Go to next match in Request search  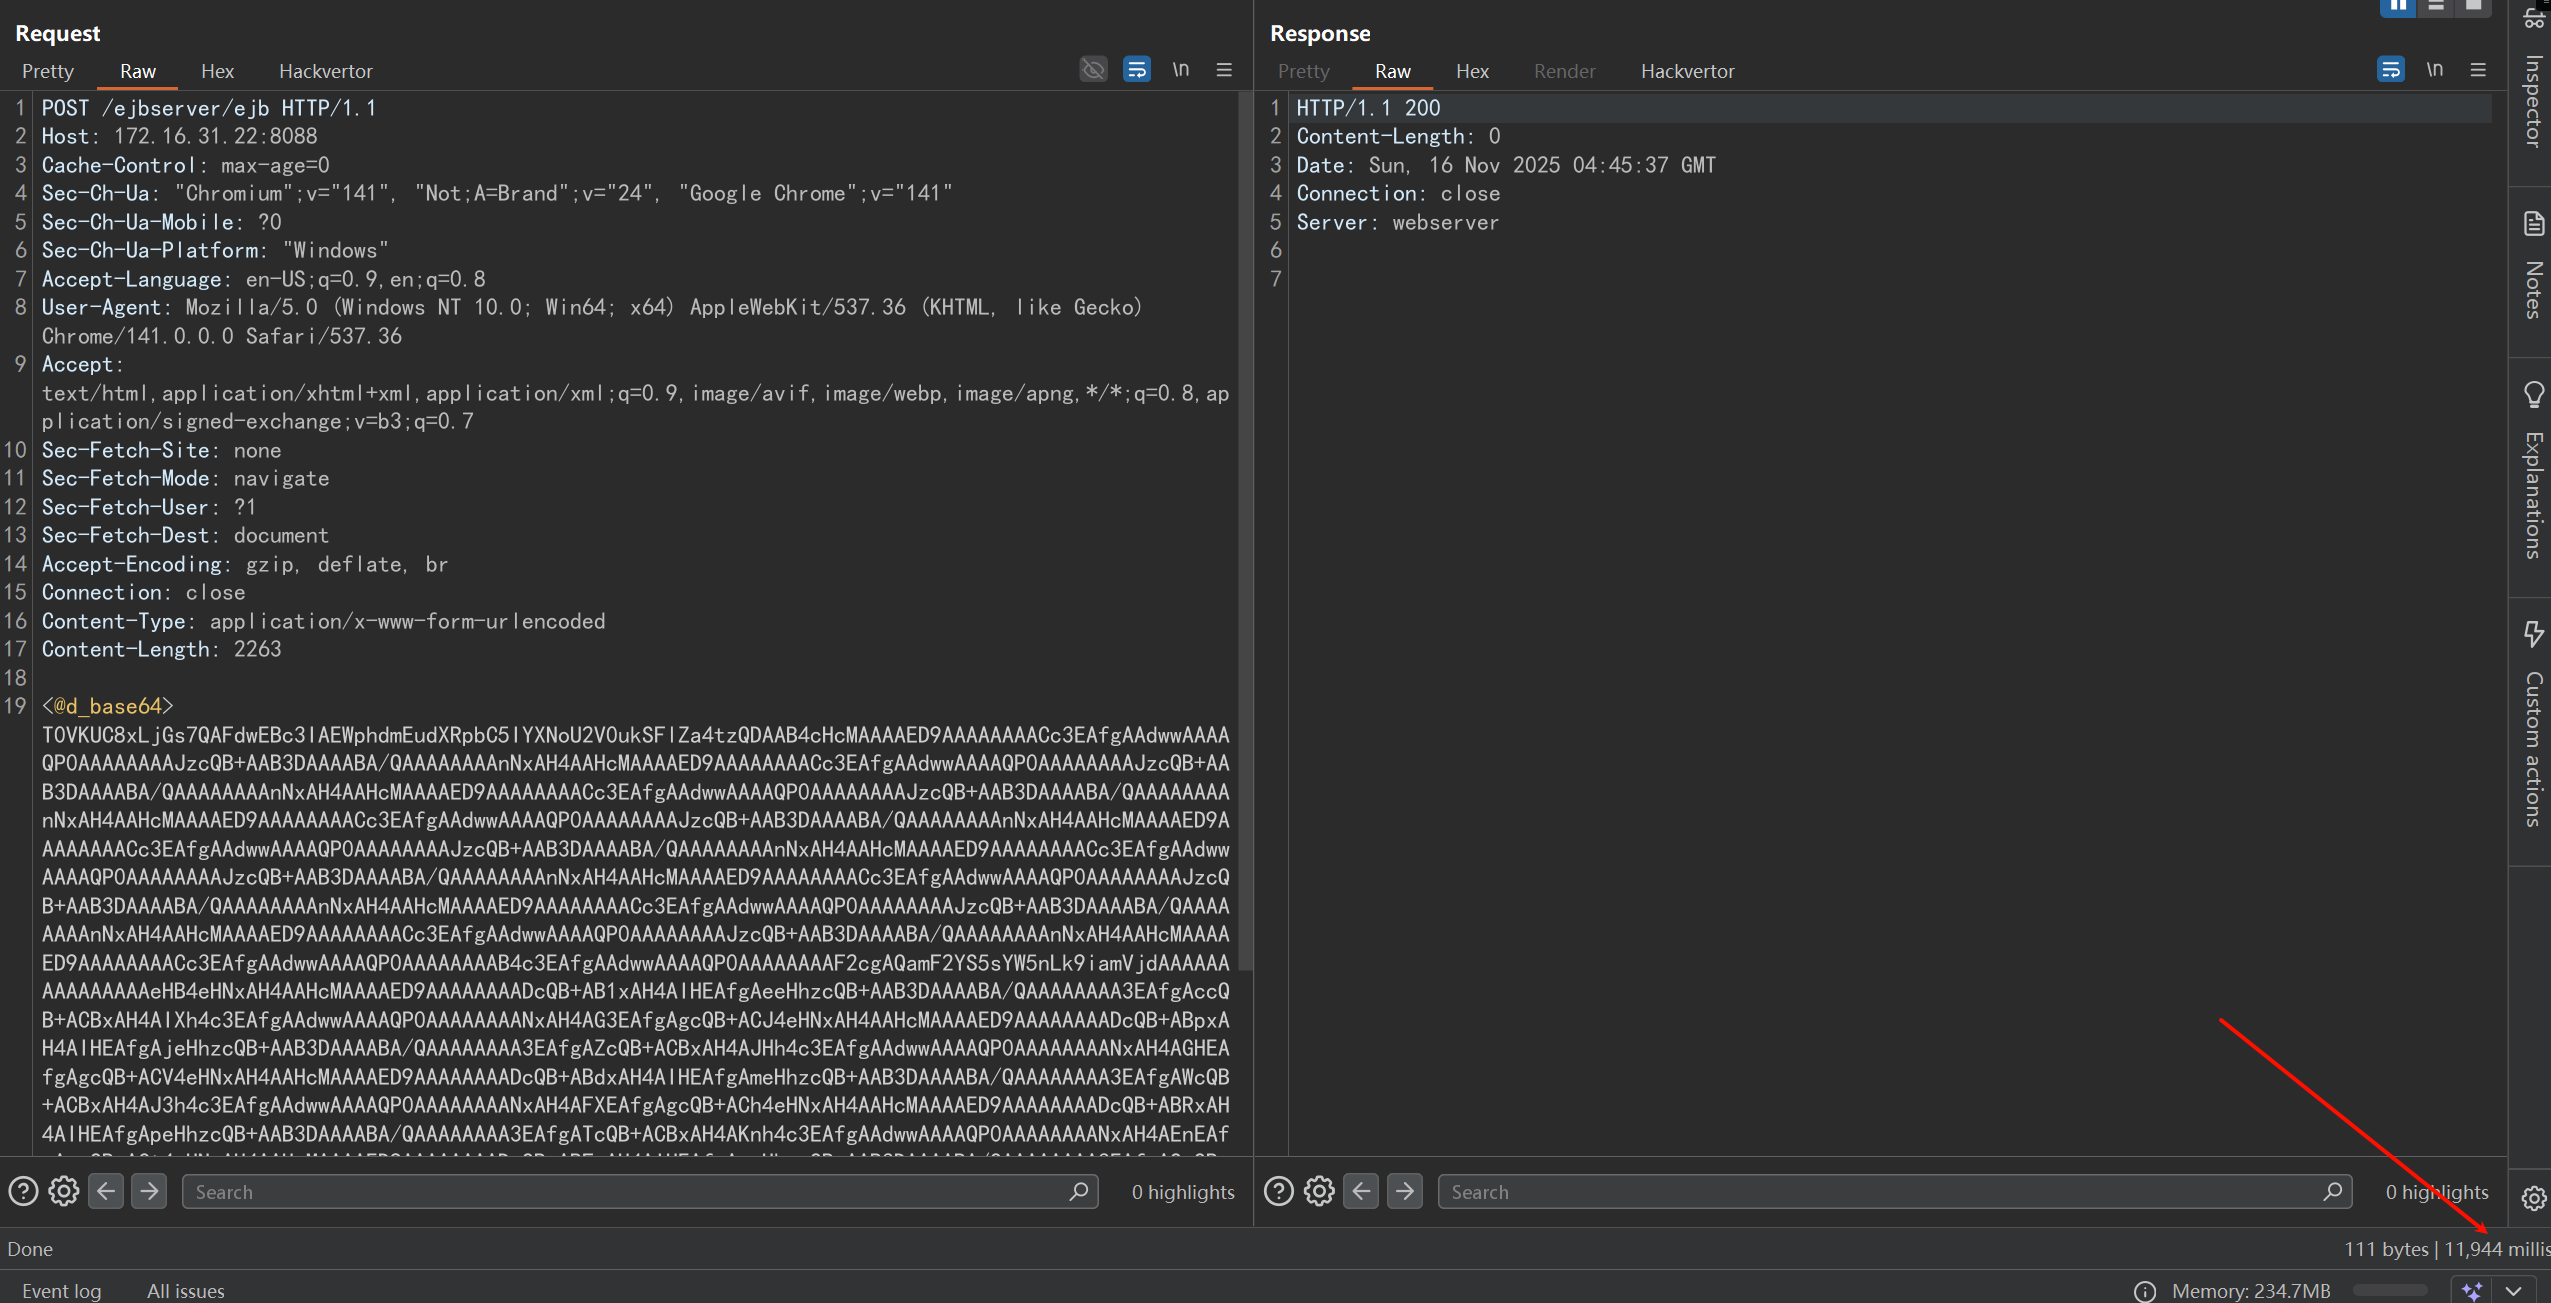(149, 1191)
